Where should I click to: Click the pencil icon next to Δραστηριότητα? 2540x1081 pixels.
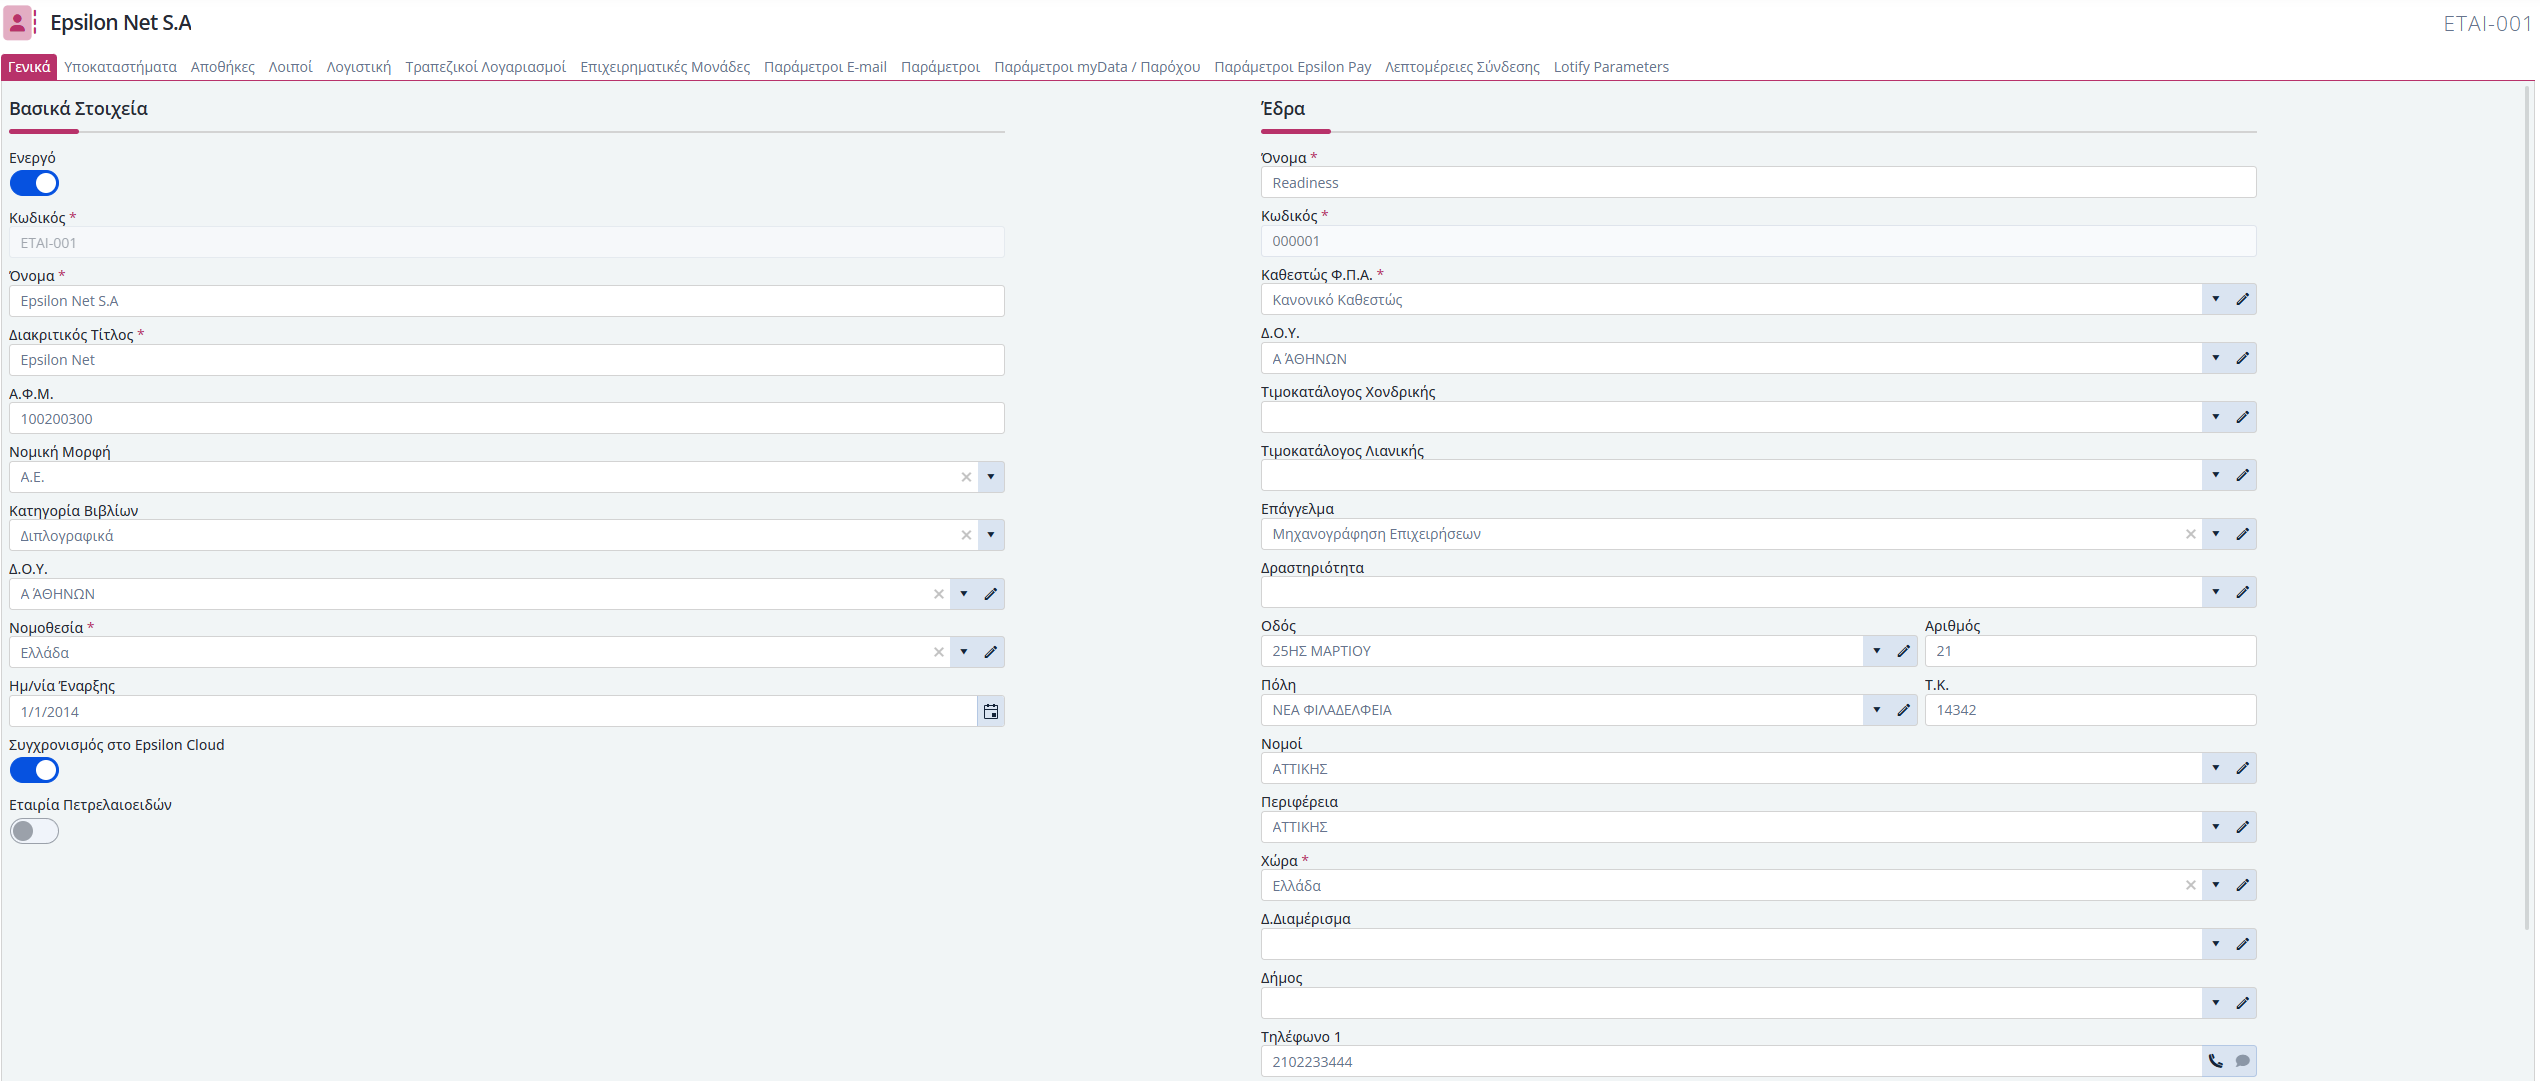pyautogui.click(x=2243, y=592)
